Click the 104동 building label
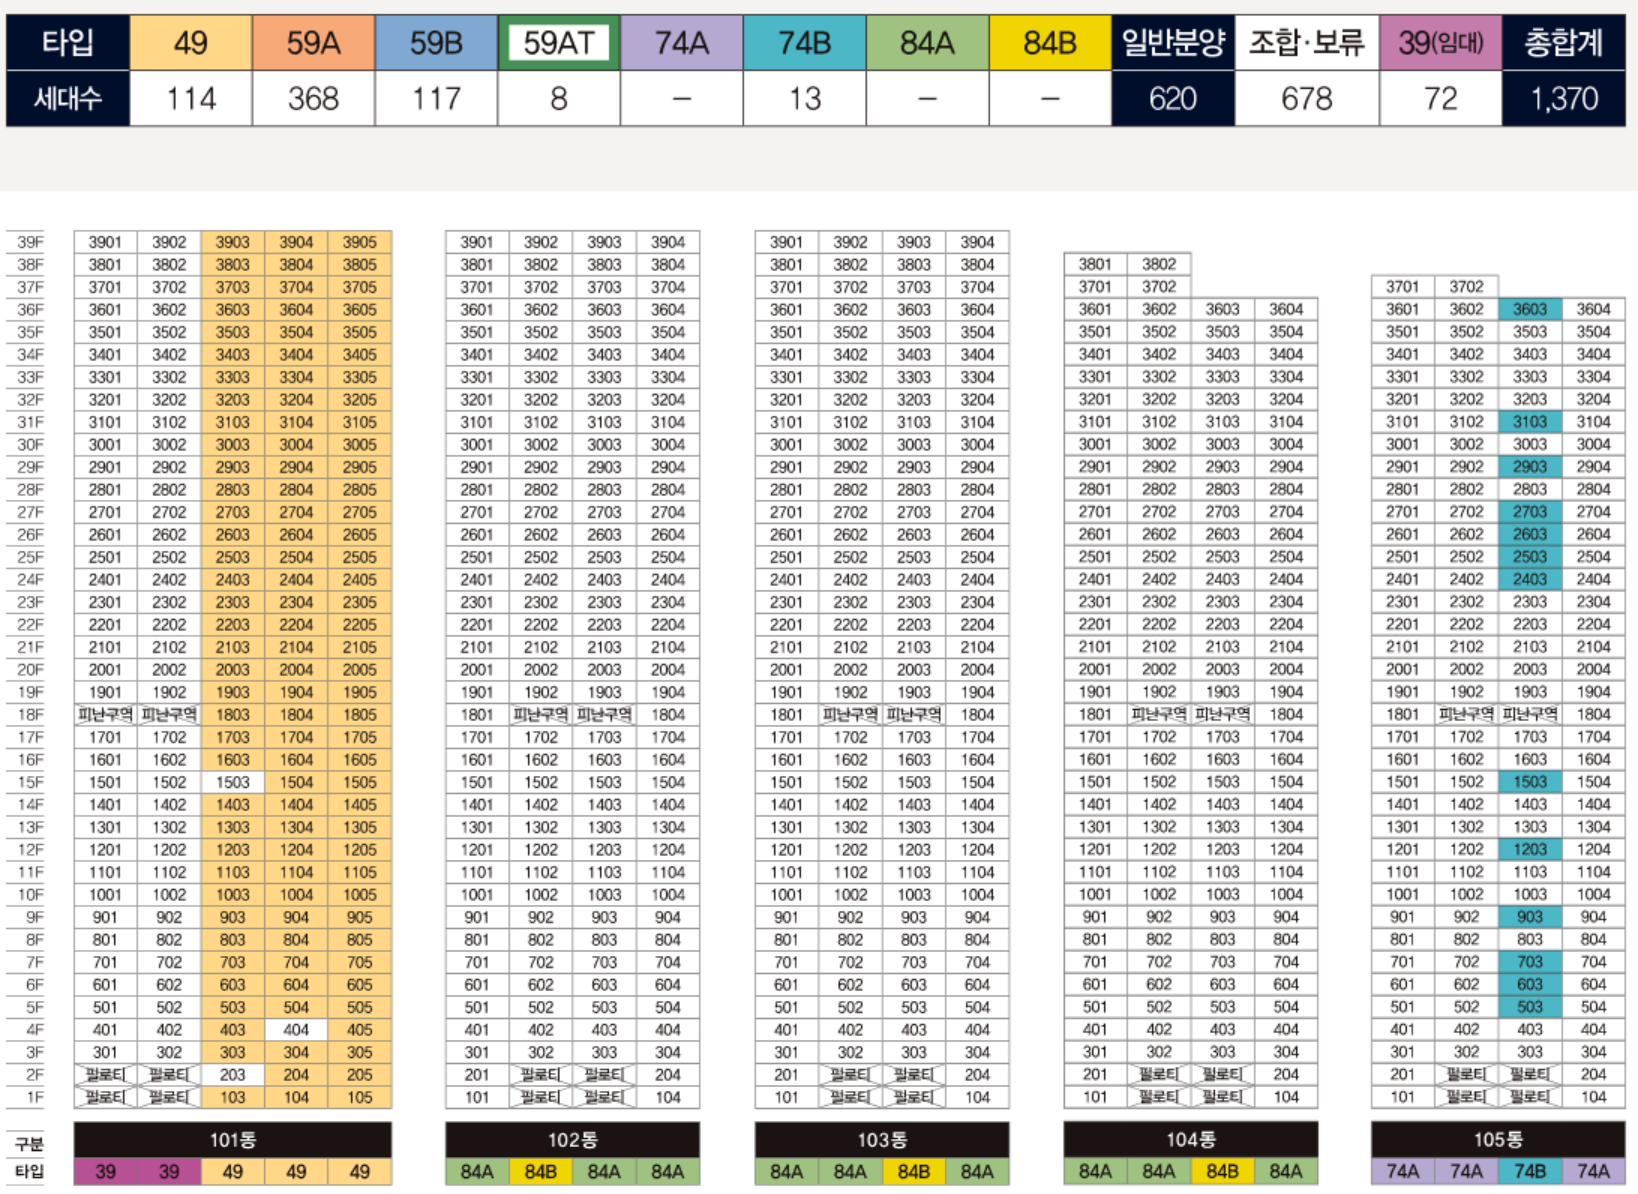Viewport: 1638px width, 1194px height. 1190,1139
